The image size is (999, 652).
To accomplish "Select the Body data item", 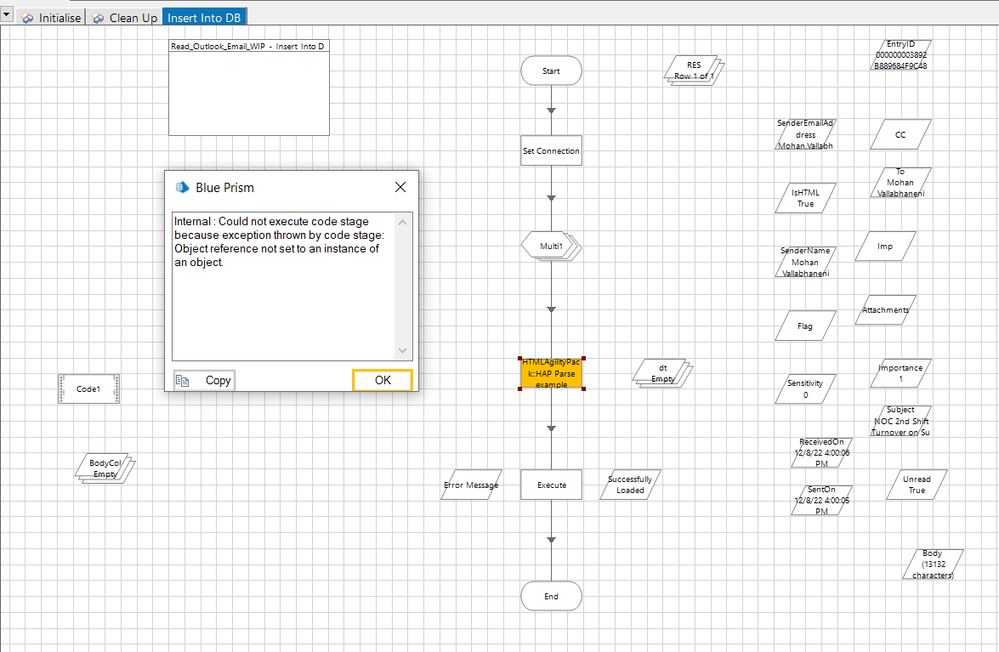I will [x=933, y=564].
